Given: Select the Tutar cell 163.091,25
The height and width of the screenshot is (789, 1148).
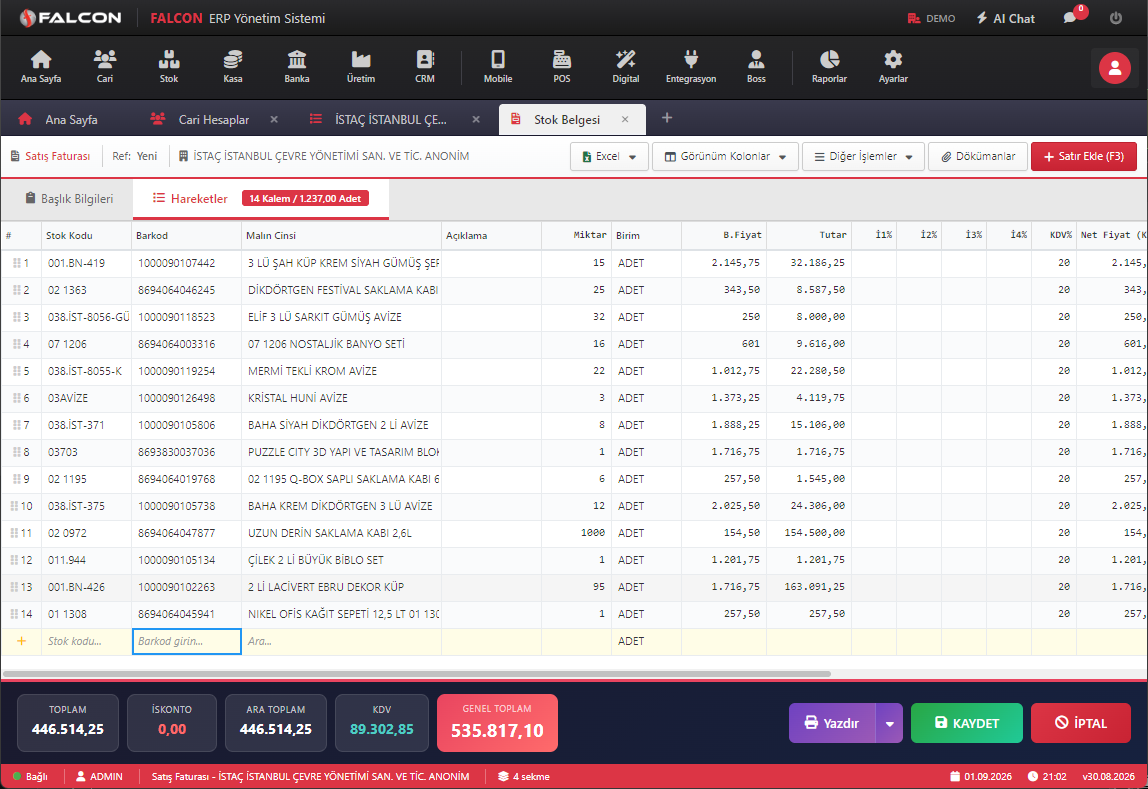Looking at the screenshot, I should click(x=809, y=587).
